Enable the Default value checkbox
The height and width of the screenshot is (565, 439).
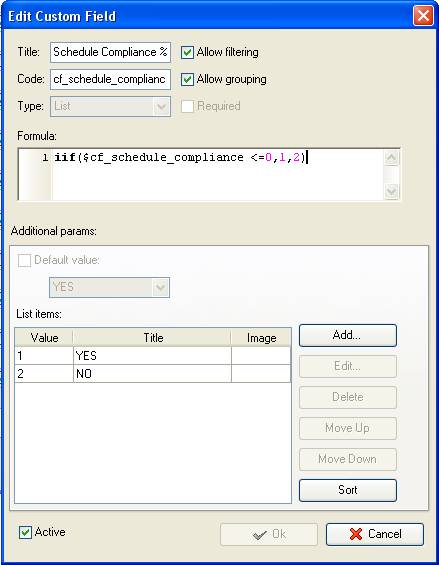click(x=24, y=260)
